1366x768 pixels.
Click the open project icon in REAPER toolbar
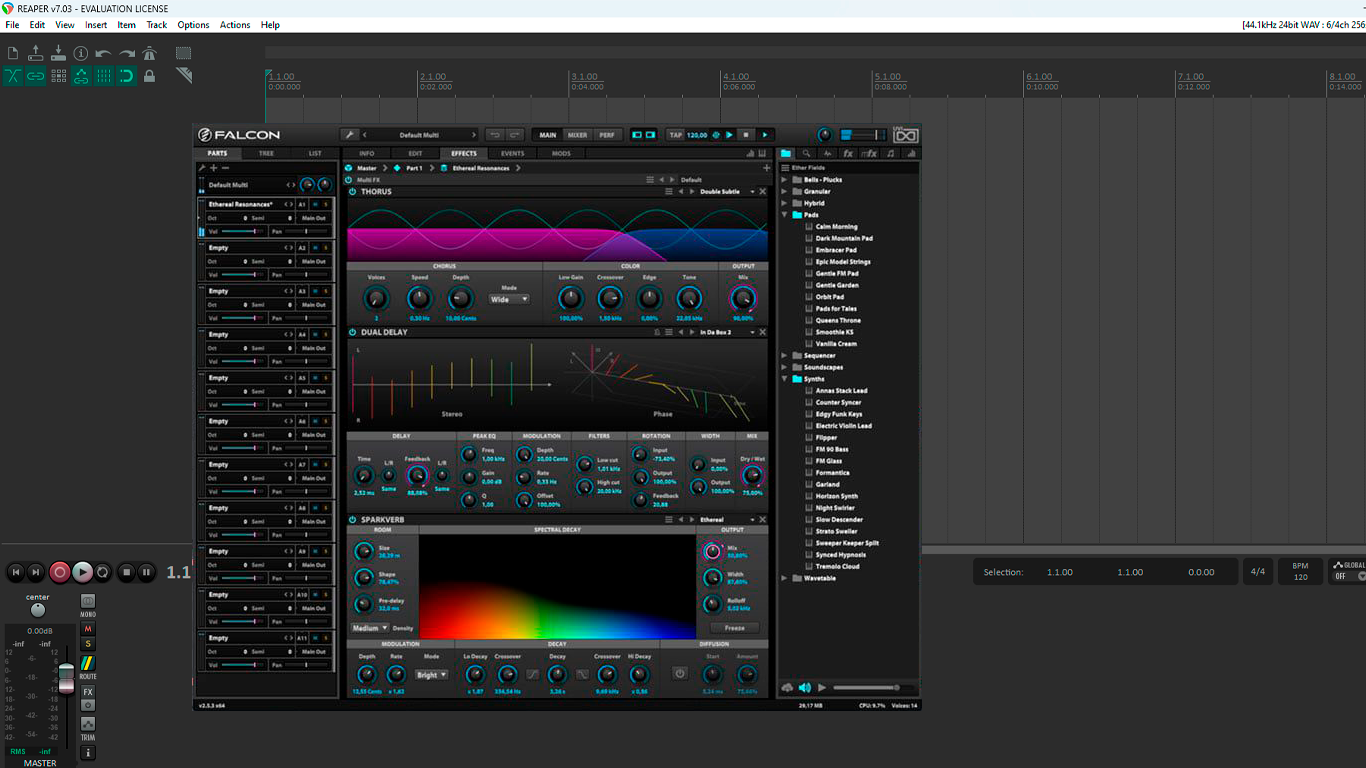tap(36, 53)
